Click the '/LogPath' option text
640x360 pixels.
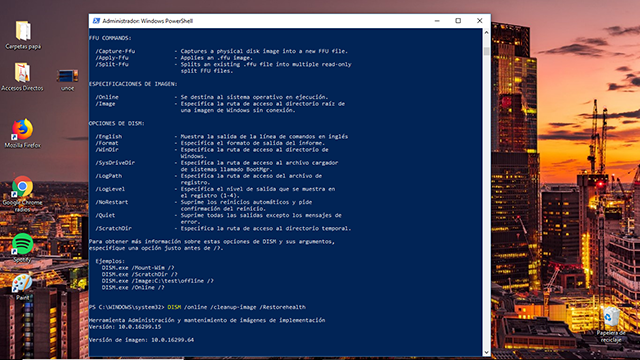(x=109, y=176)
